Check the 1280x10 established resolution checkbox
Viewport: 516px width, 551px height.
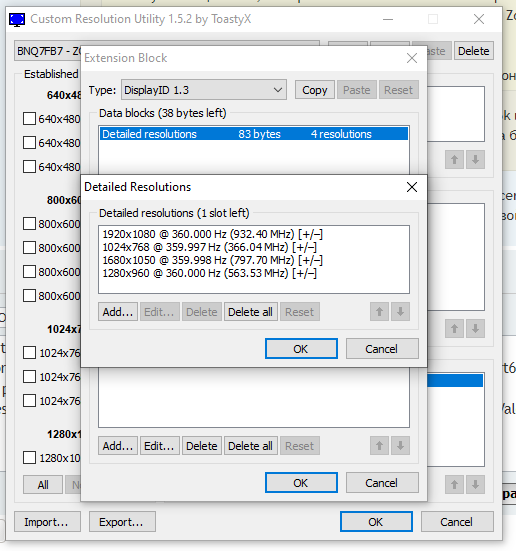tap(29, 458)
